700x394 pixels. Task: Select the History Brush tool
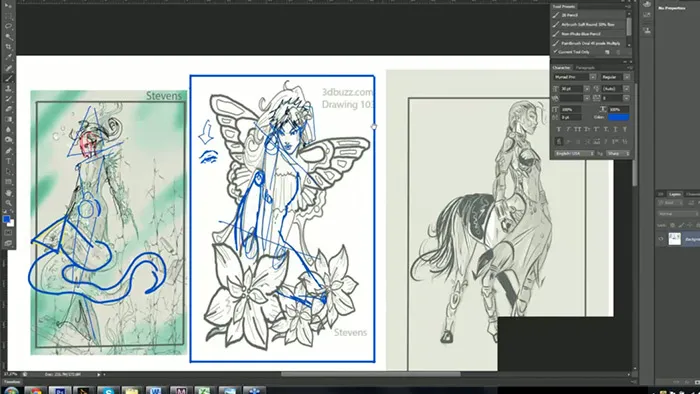click(x=8, y=99)
